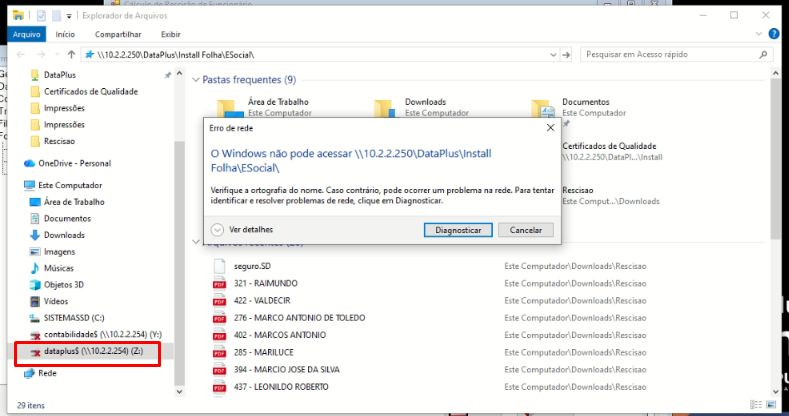This screenshot has height=416, width=789.
Task: Click the Quick Access properties checkmark icon
Action: (x=41, y=16)
